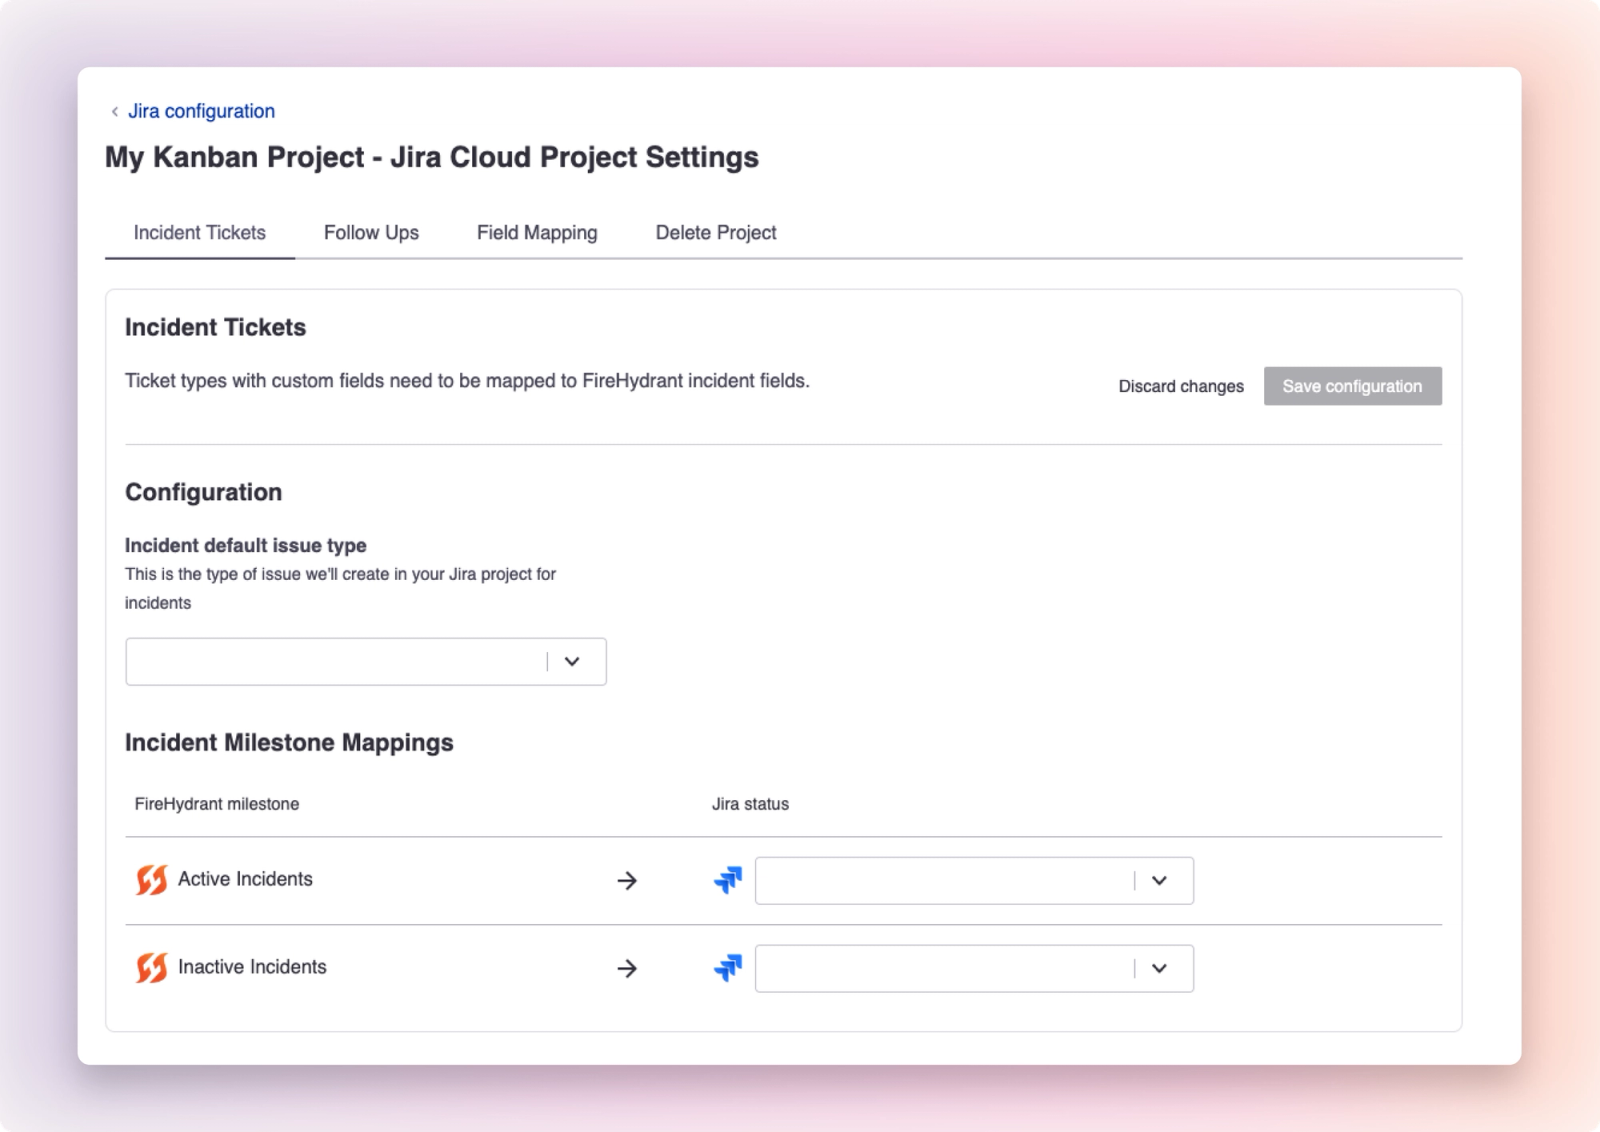1600x1132 pixels.
Task: Click the Jira icon in Inactive Incidents row
Action: pyautogui.click(x=728, y=968)
